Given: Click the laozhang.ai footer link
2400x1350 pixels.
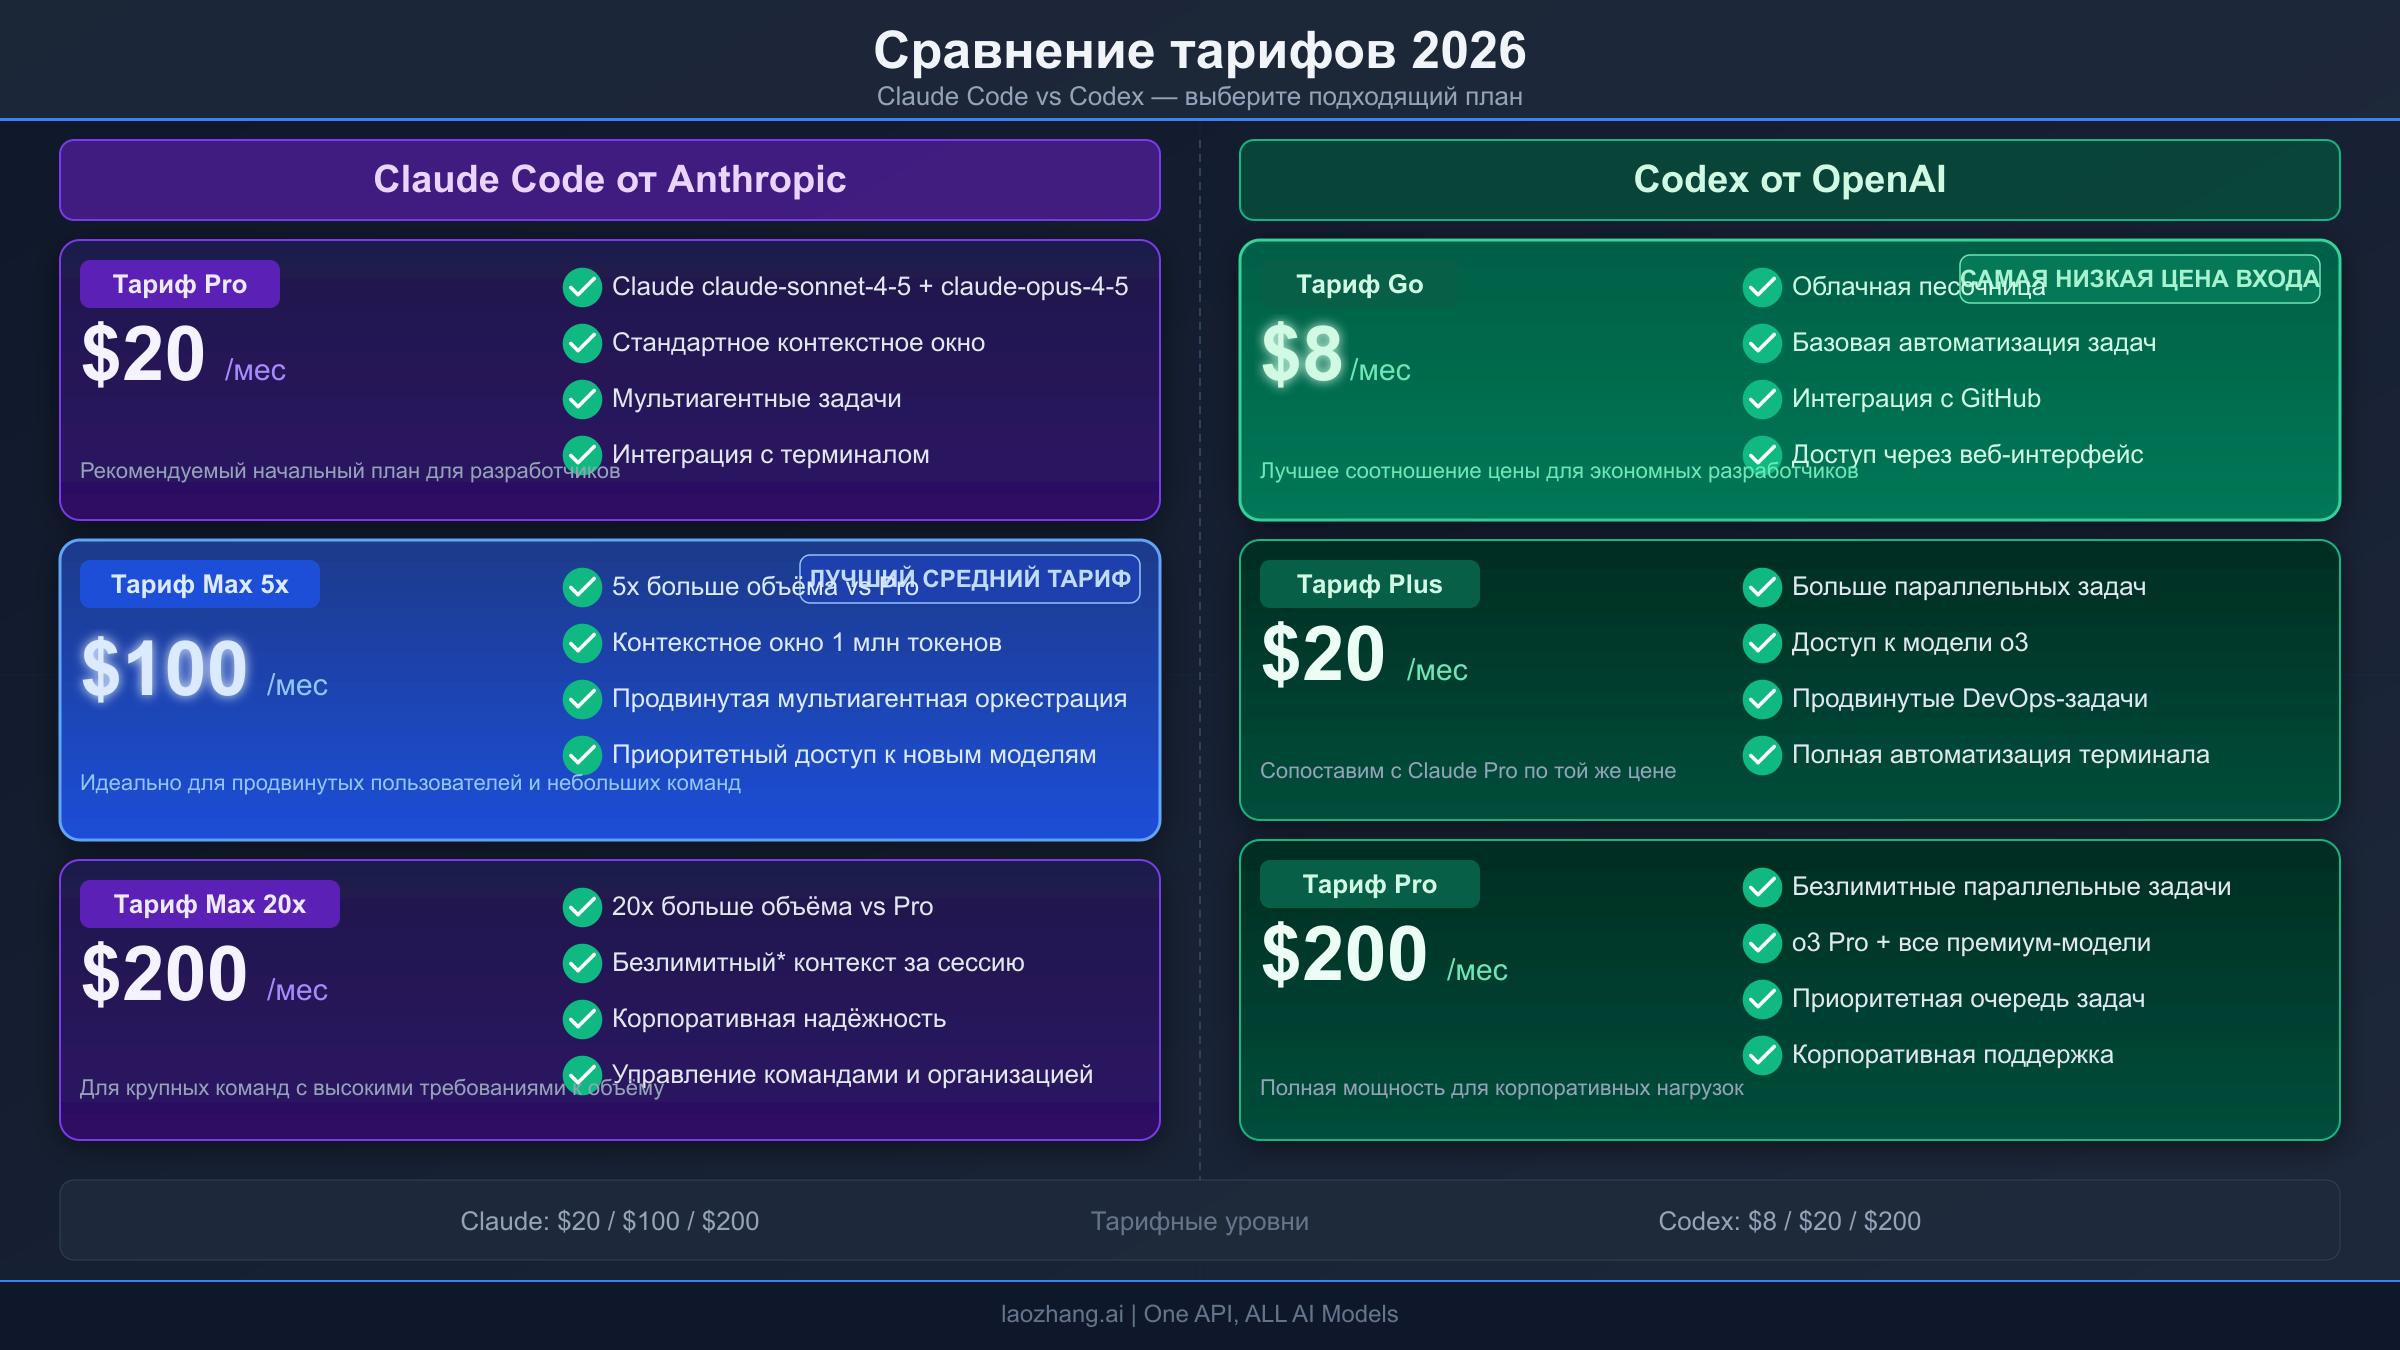Looking at the screenshot, I should pyautogui.click(x=1200, y=1314).
